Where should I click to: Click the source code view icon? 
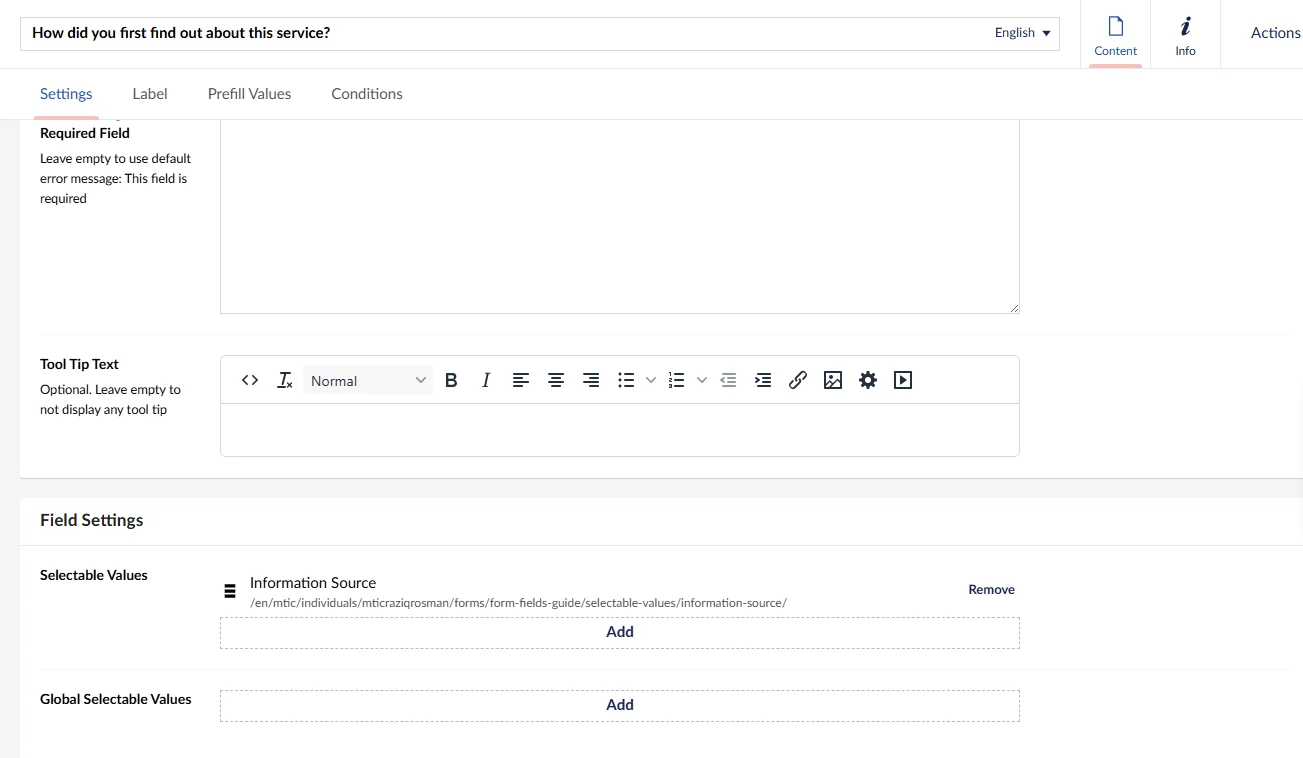pos(250,380)
